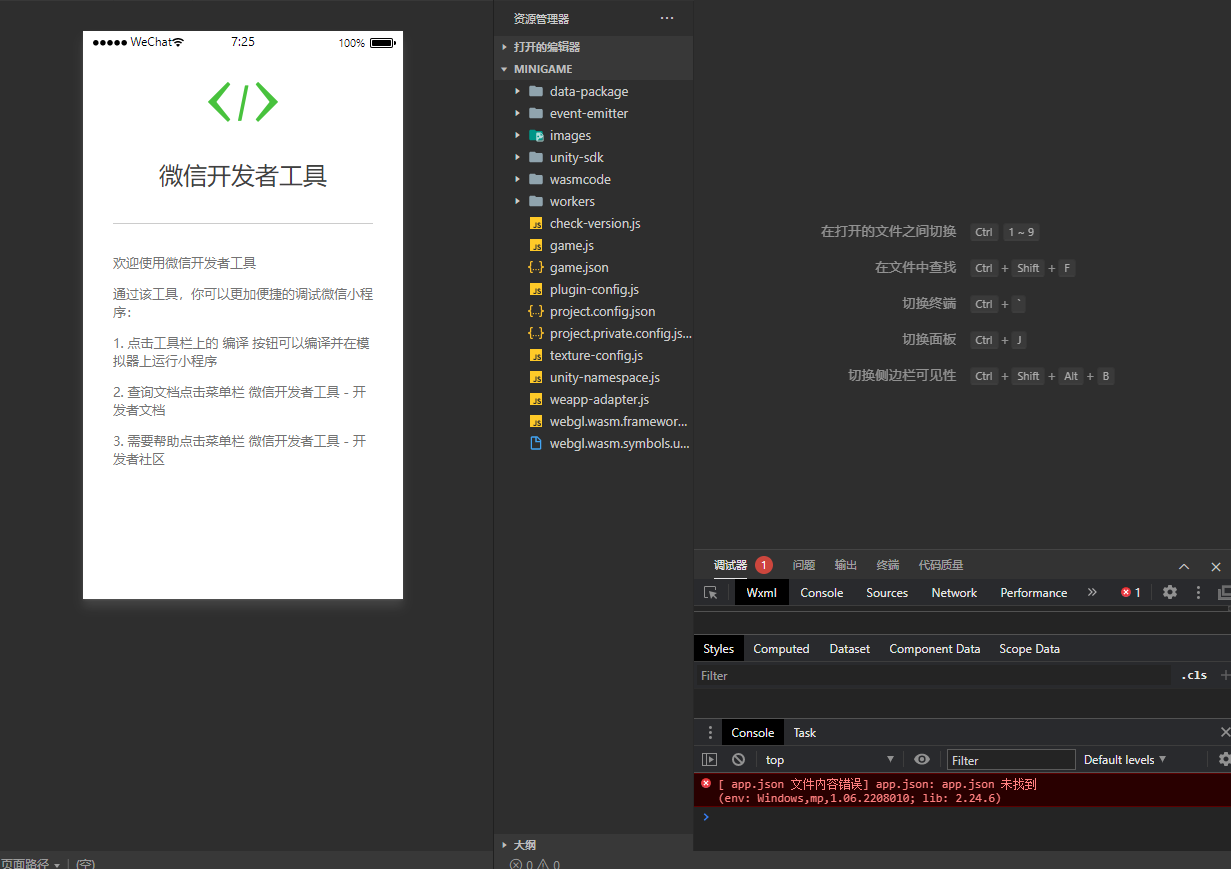The width and height of the screenshot is (1231, 869).
Task: Expand the wasmcode folder arrow
Action: (517, 180)
